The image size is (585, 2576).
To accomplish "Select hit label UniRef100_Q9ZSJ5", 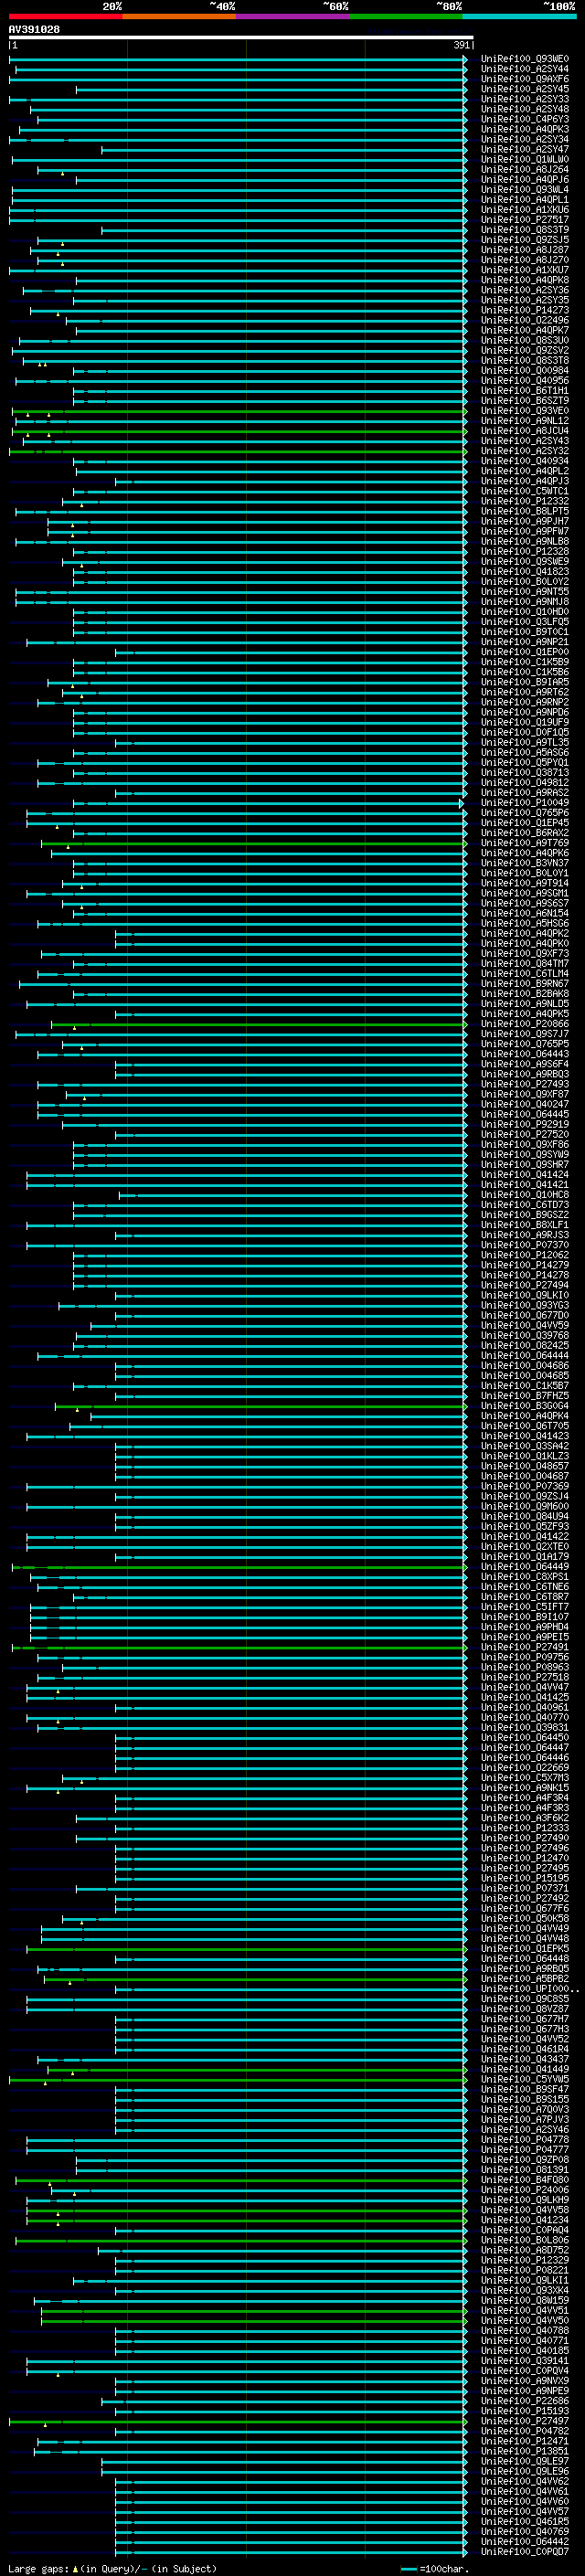I will (x=525, y=240).
